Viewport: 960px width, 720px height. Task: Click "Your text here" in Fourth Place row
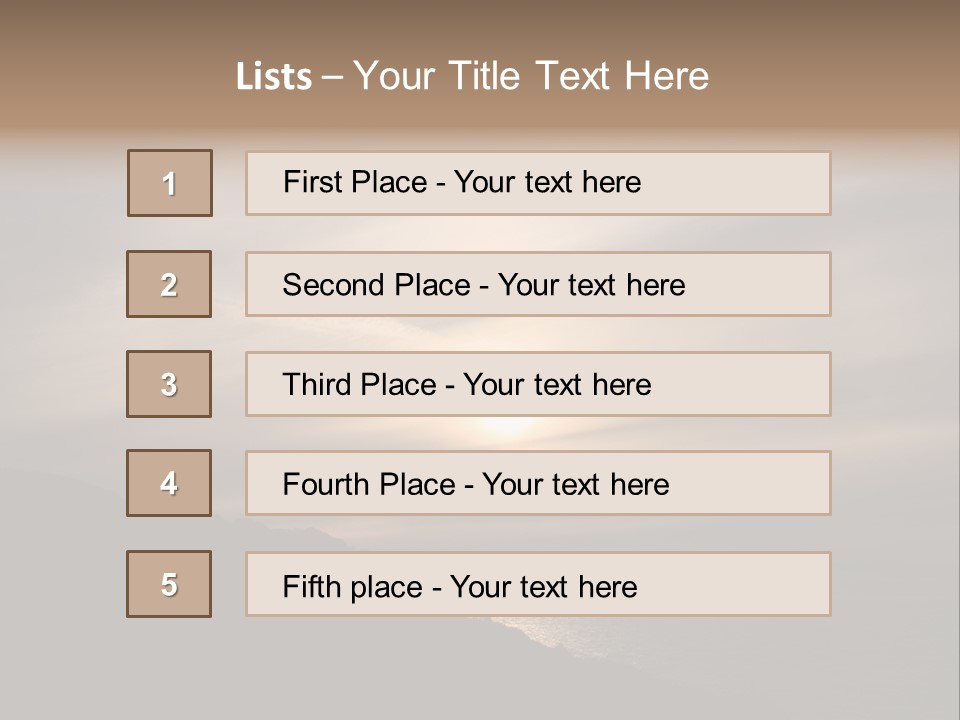[575, 485]
